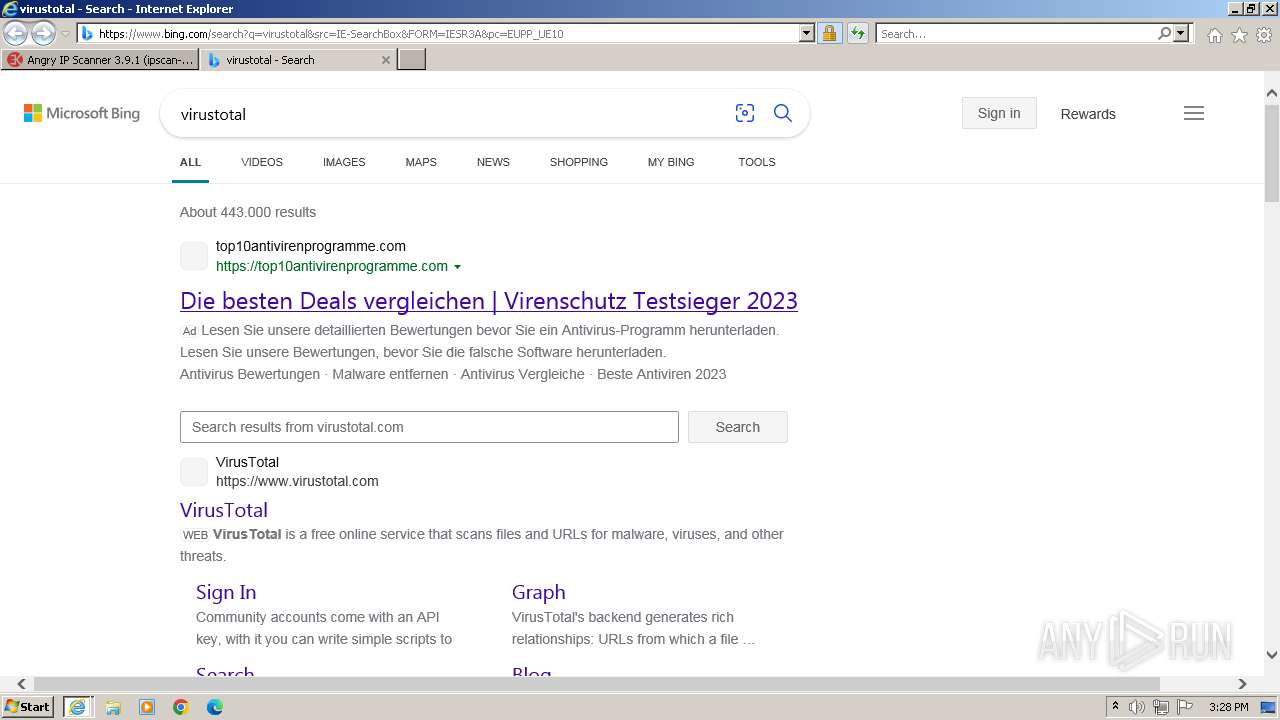Open the VirusTotal Graph sublink
Viewport: 1280px width, 720px height.
coord(539,592)
